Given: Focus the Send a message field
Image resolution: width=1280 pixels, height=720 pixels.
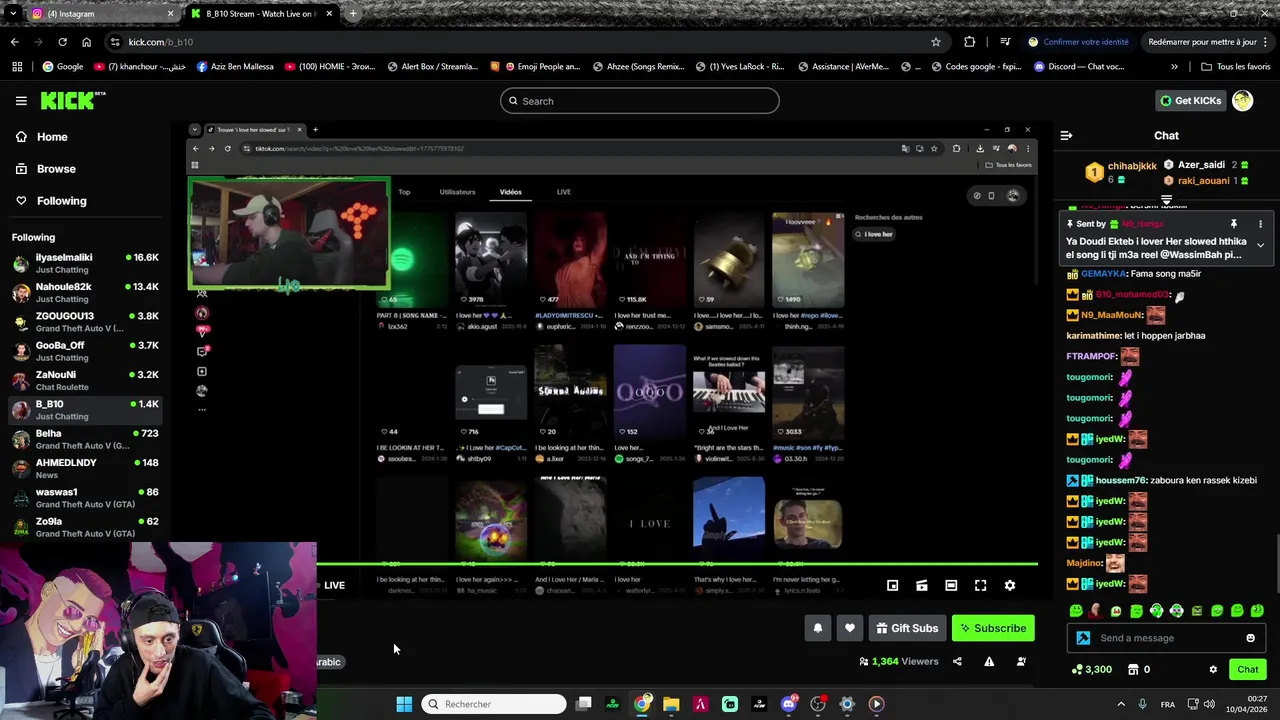Looking at the screenshot, I should (1168, 638).
